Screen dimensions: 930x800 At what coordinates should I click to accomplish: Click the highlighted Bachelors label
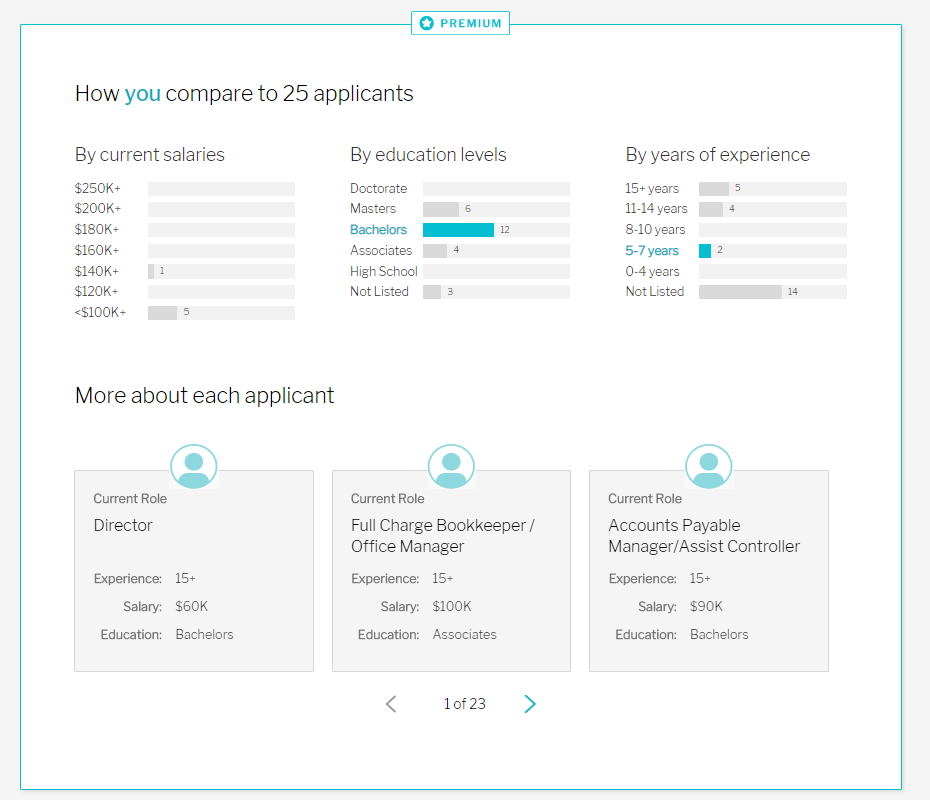tap(378, 230)
